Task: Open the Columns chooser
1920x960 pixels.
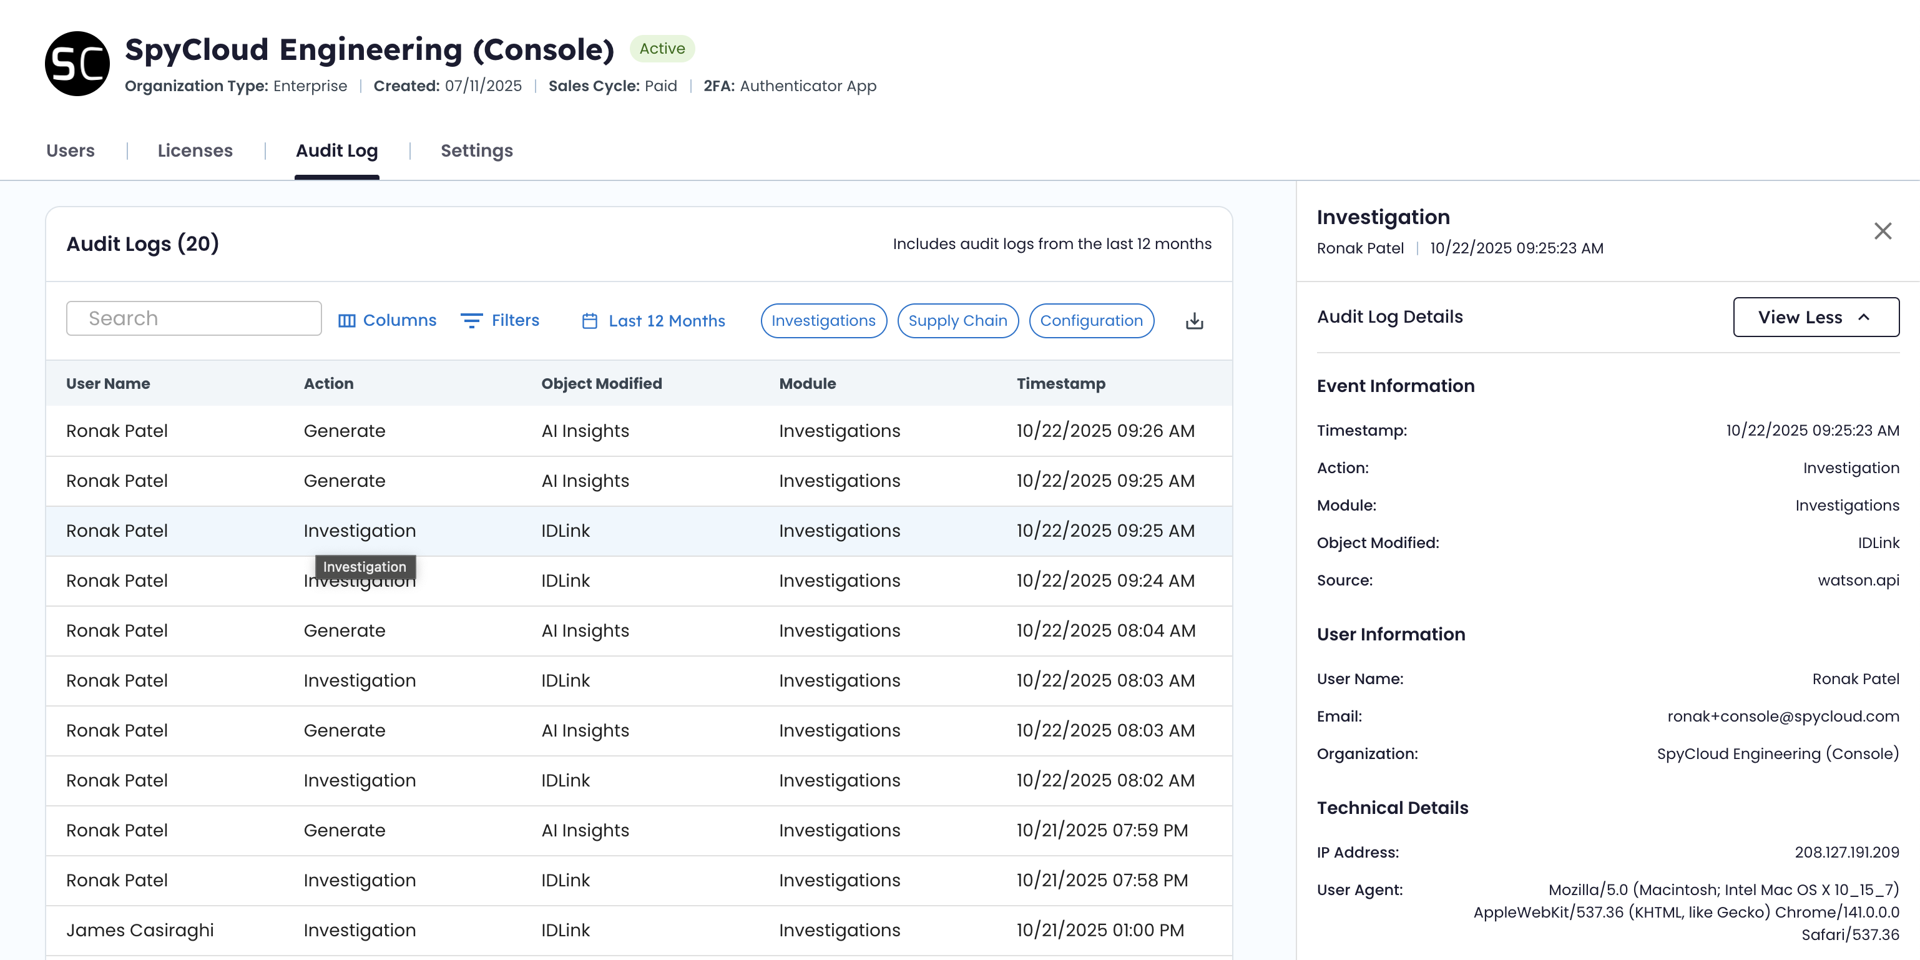Action: pos(387,320)
